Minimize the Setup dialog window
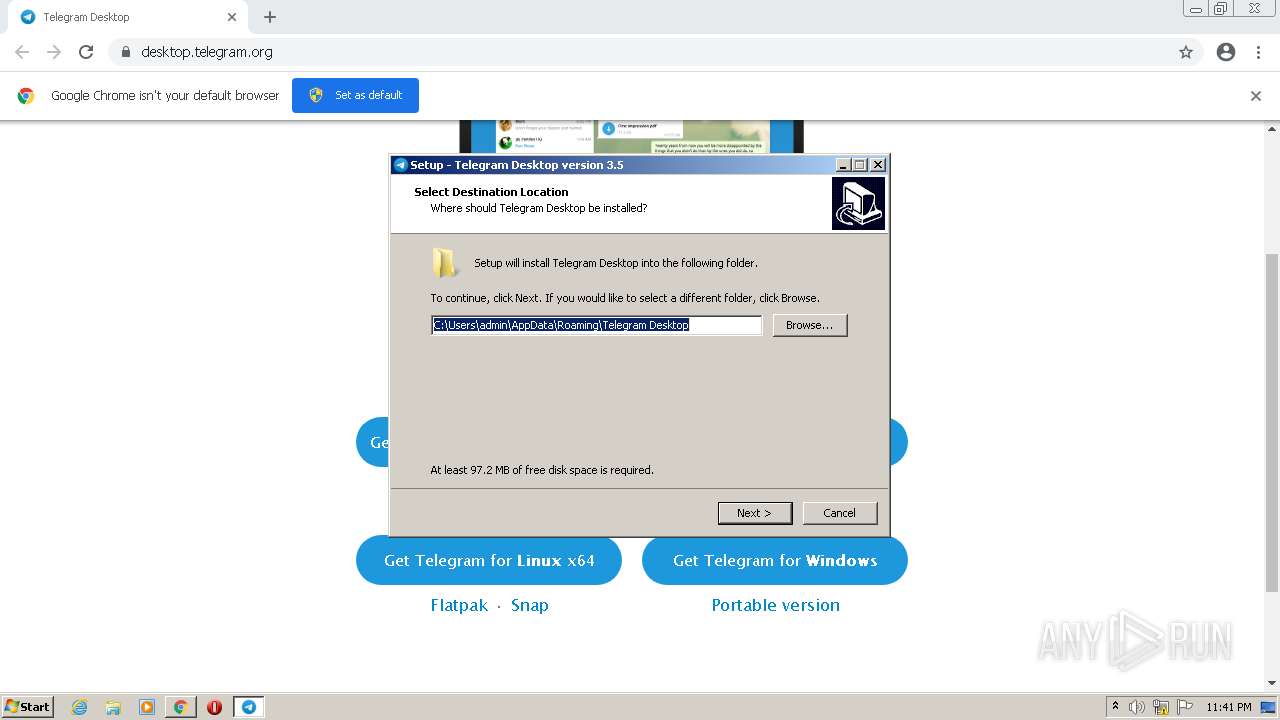The width and height of the screenshot is (1280, 720). tap(843, 165)
